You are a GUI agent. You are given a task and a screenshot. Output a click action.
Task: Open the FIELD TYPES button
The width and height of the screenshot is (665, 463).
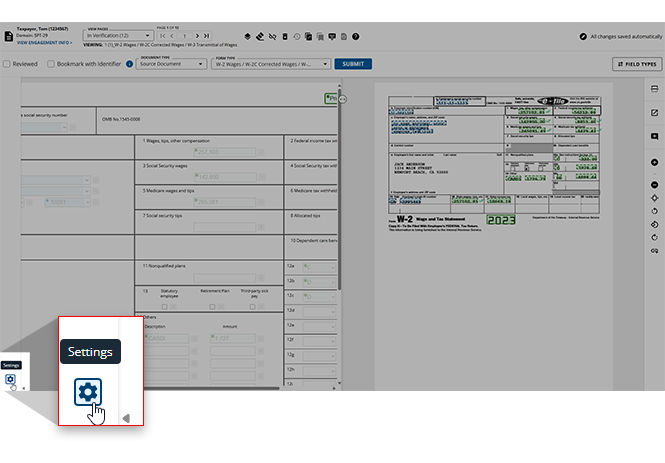(637, 64)
